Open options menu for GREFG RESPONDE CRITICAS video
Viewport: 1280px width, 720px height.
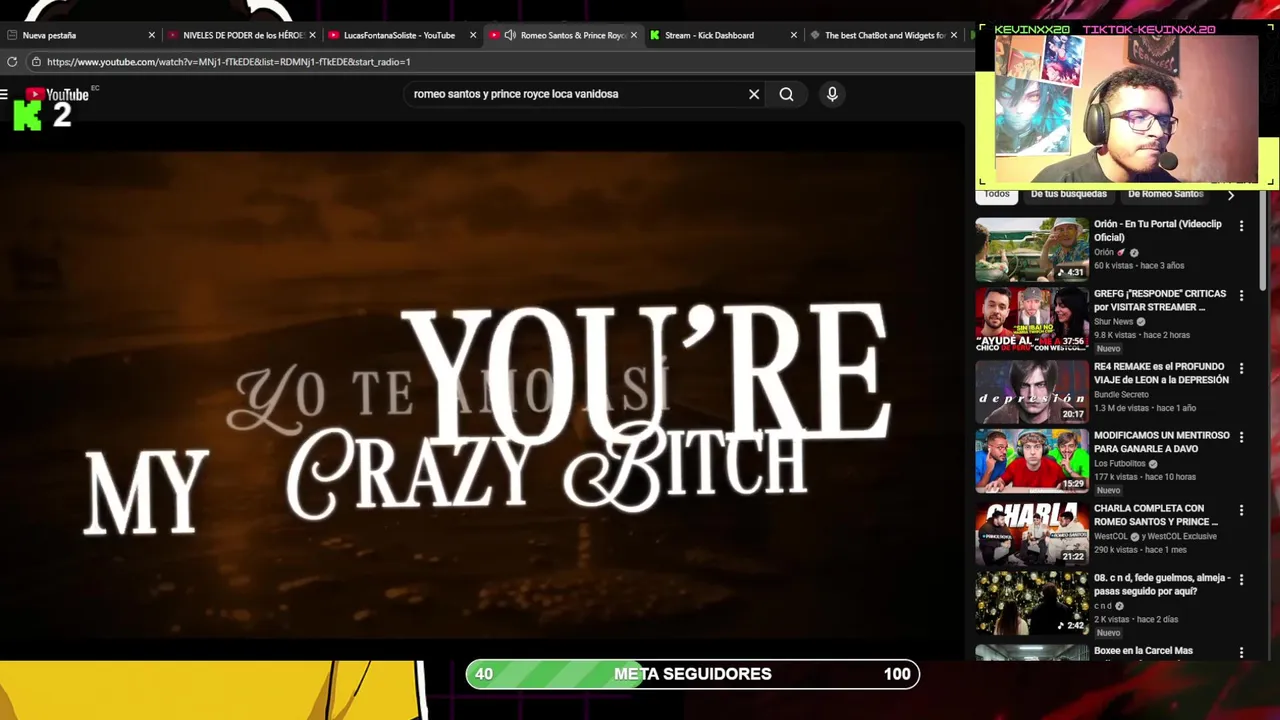(1241, 296)
